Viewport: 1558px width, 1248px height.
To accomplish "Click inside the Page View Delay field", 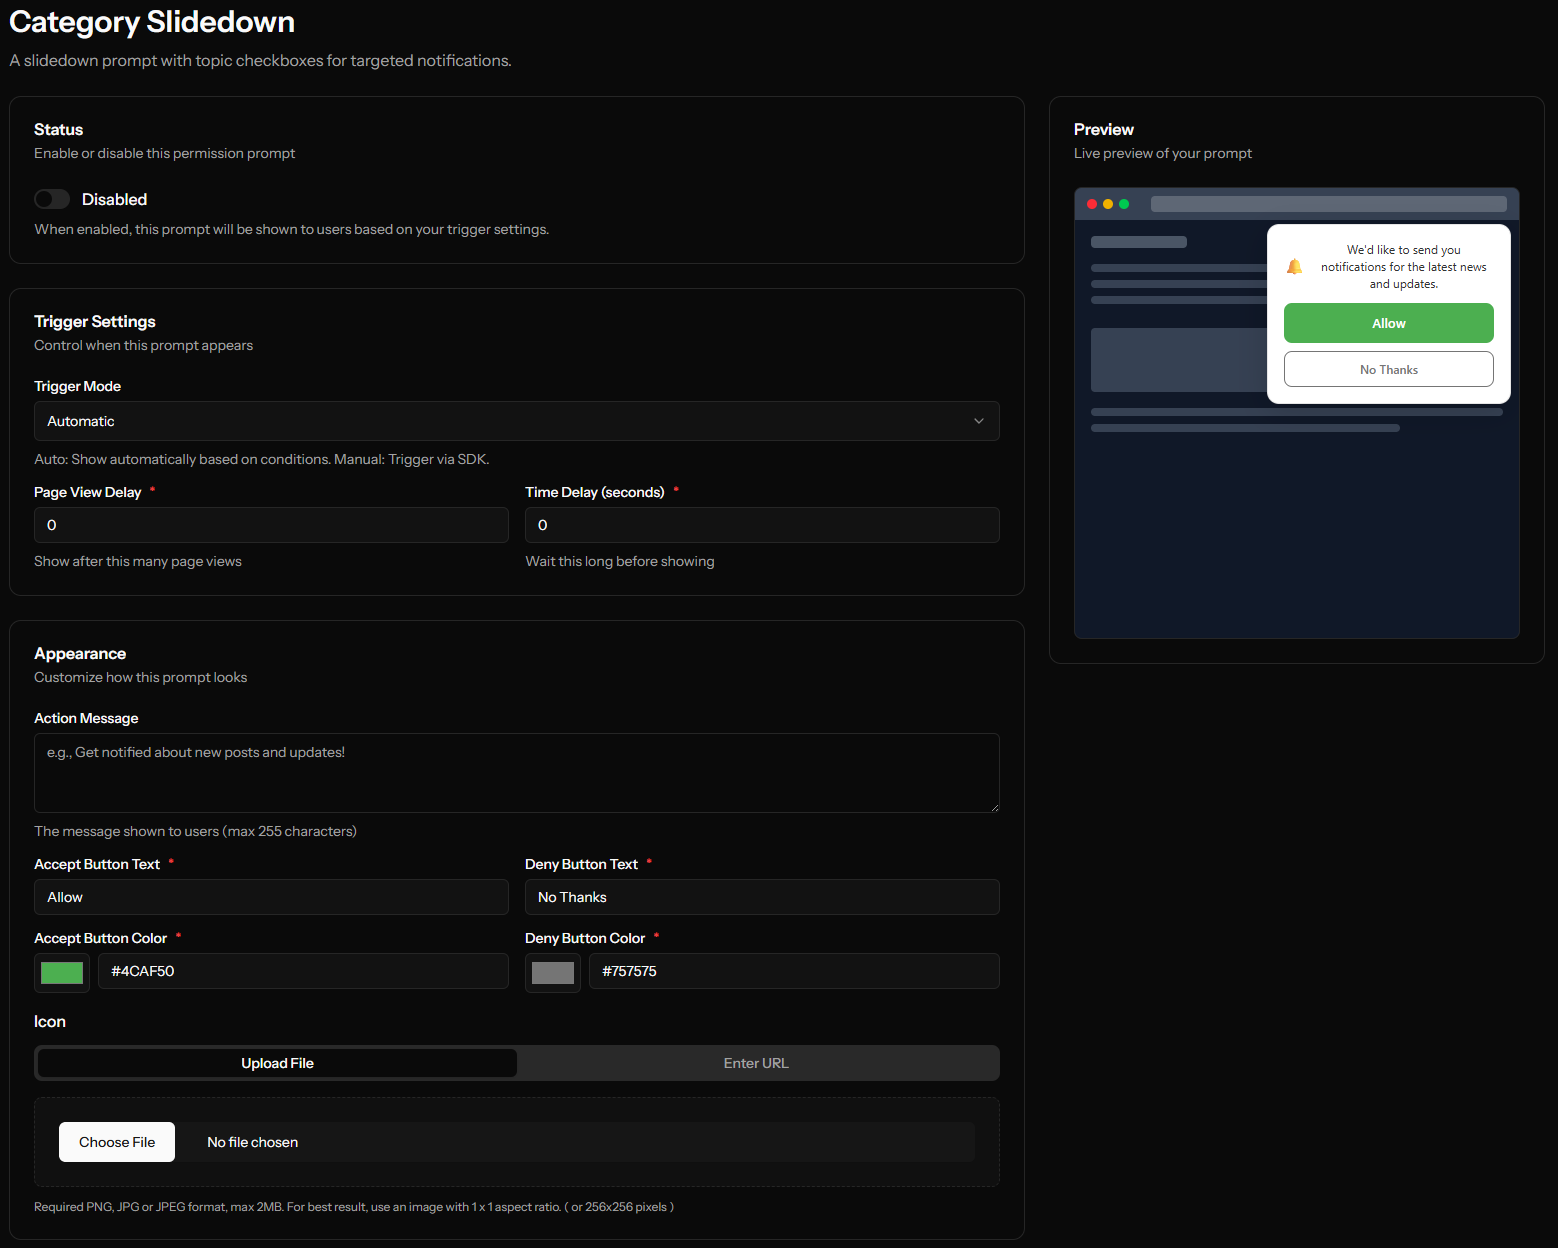I will click(x=271, y=524).
